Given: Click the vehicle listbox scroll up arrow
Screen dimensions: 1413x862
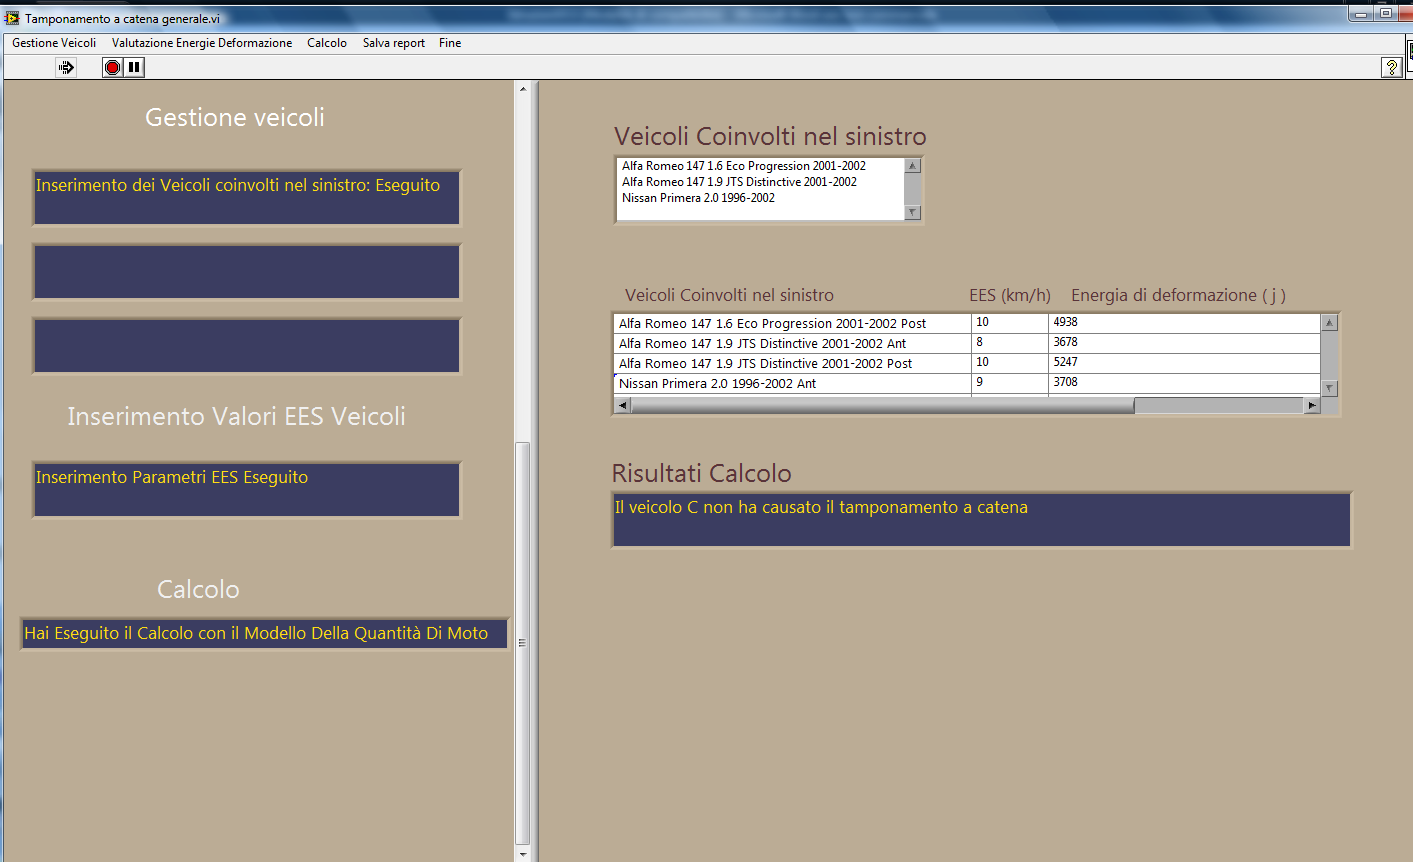Looking at the screenshot, I should [x=912, y=166].
